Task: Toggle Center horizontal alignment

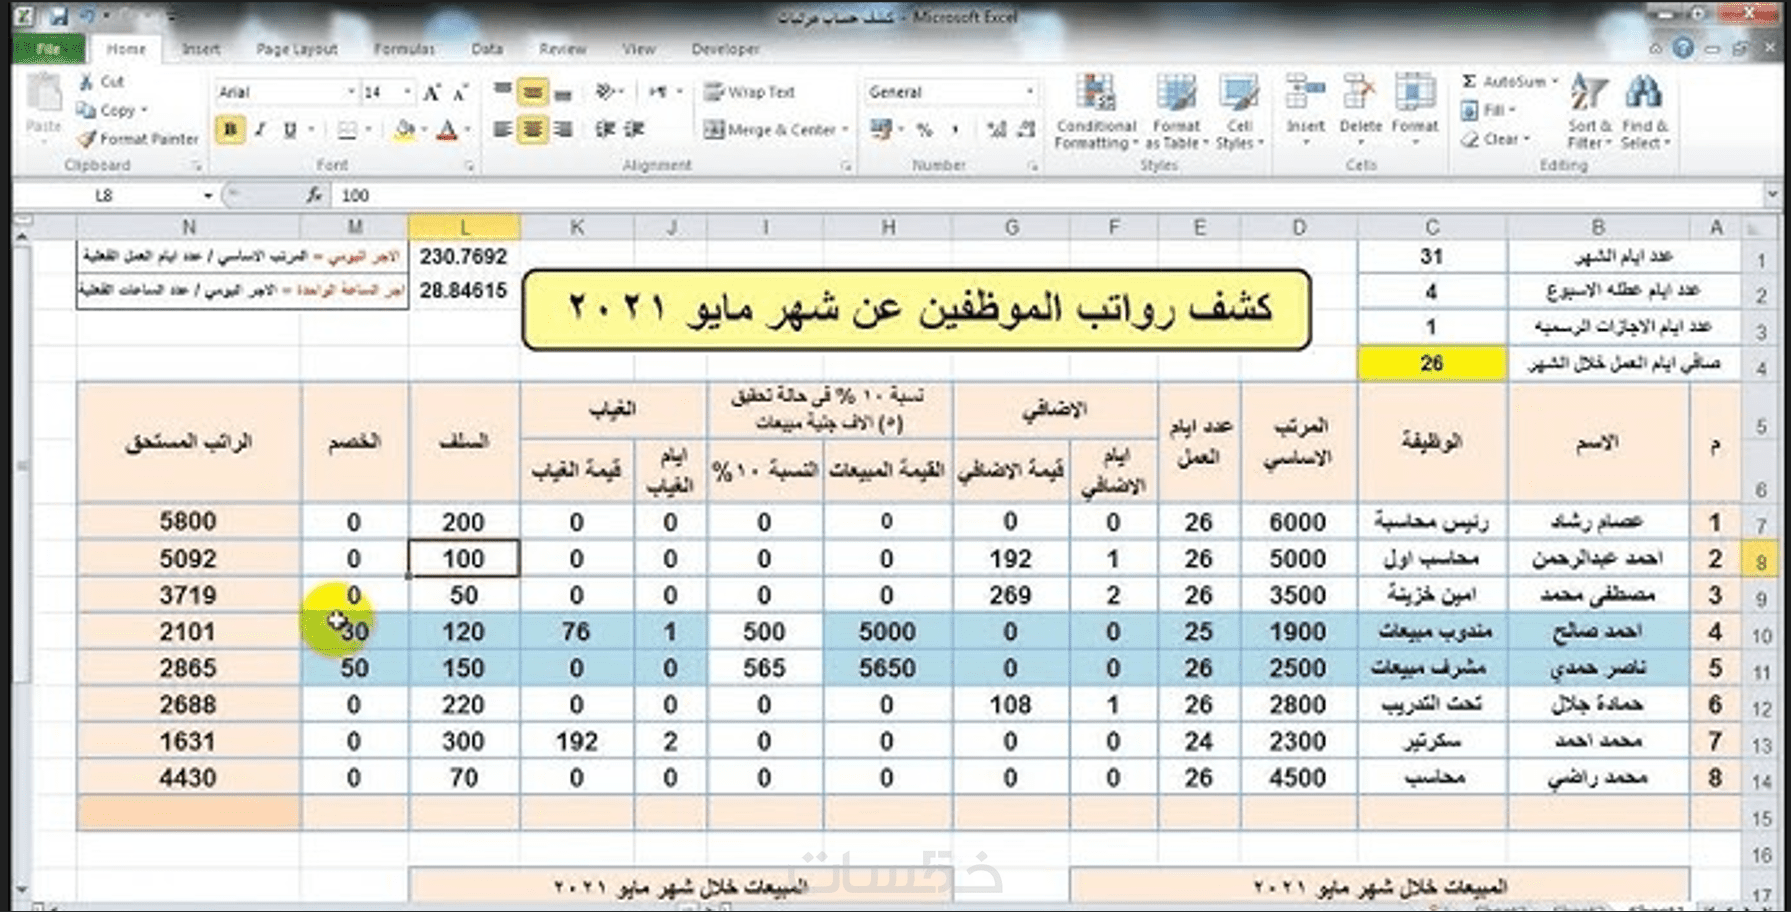Action: click(532, 130)
